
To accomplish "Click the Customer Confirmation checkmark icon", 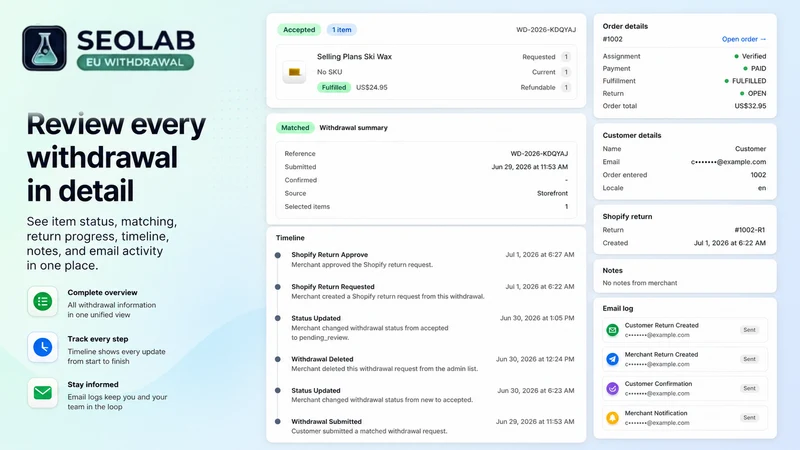I will coord(612,388).
